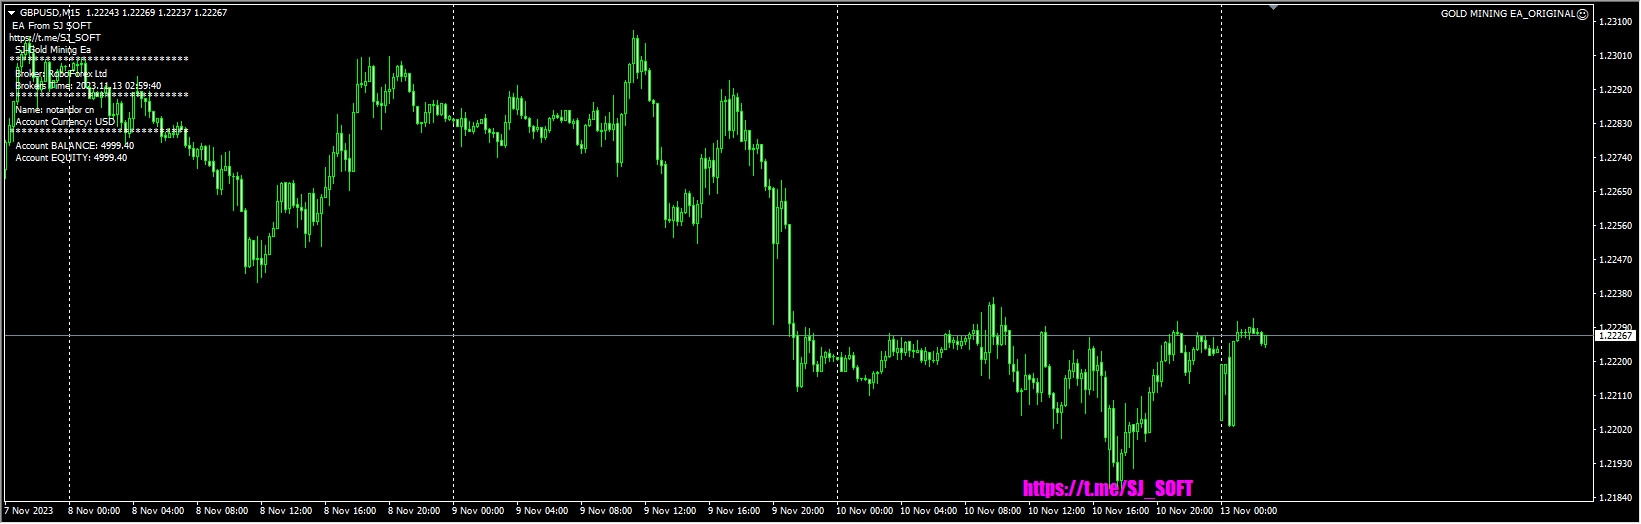Image resolution: width=1641 pixels, height=524 pixels.
Task: Click the 1.22920 price scale label
Action: click(x=1616, y=90)
